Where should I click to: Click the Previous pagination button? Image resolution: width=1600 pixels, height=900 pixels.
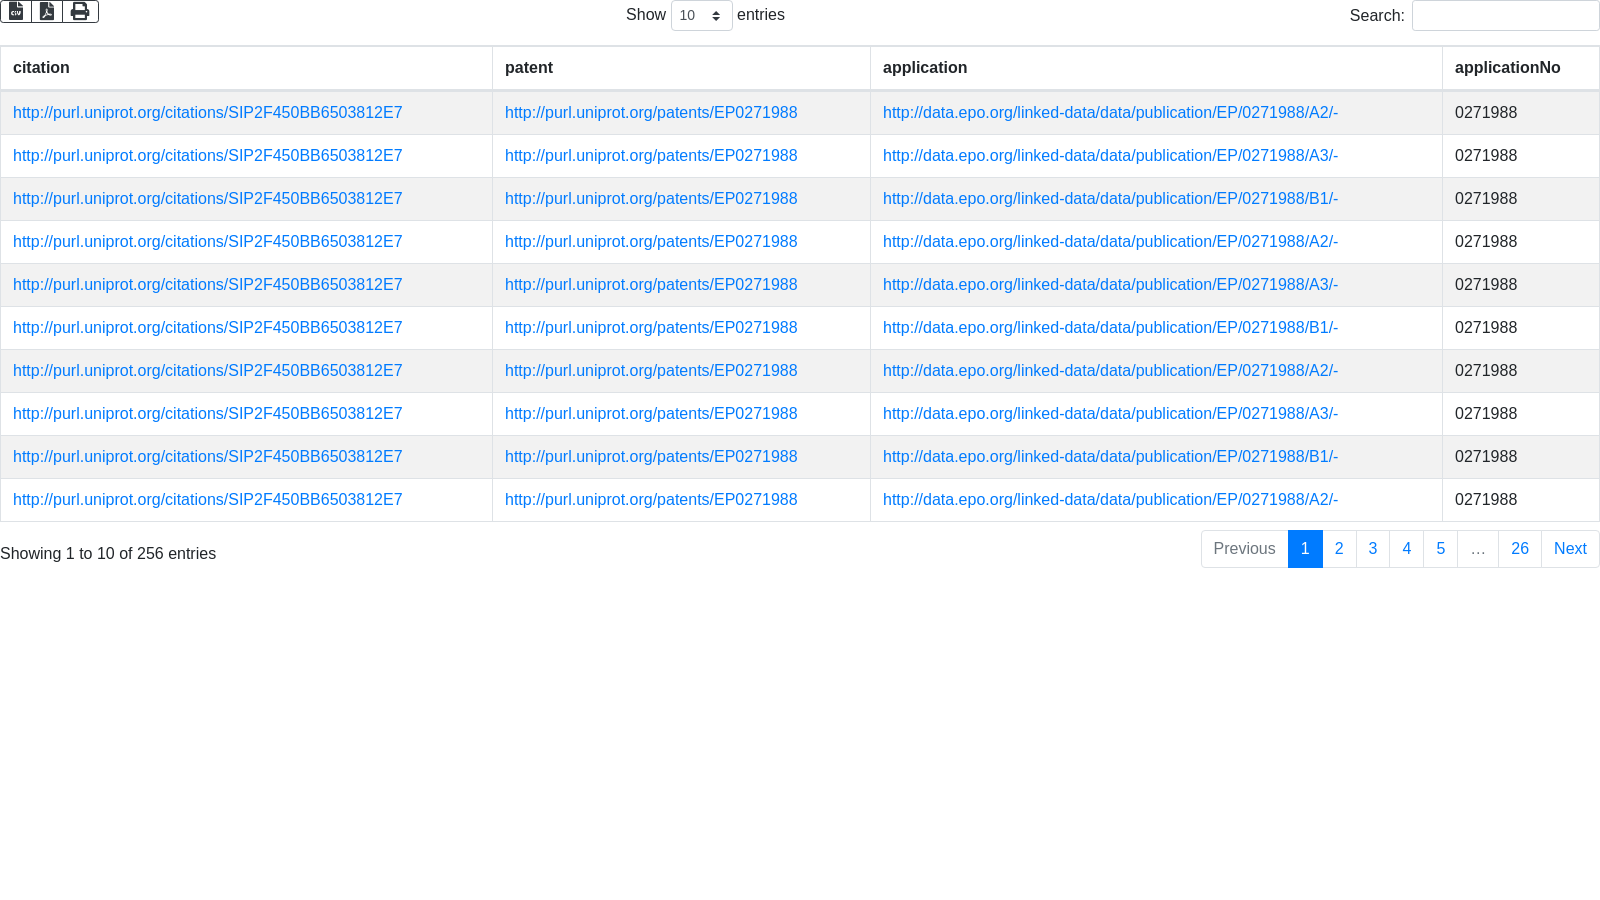coord(1244,549)
